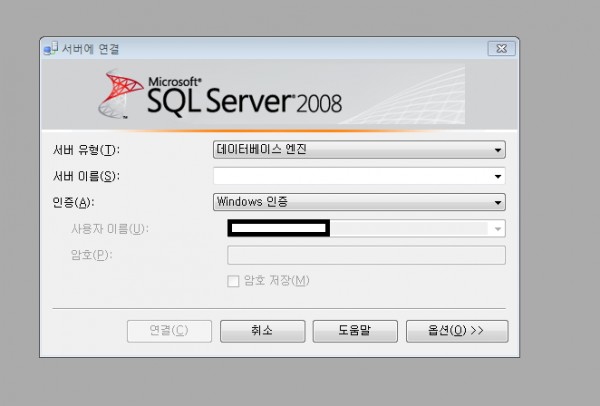Click the 연결(C) connect button

169,331
